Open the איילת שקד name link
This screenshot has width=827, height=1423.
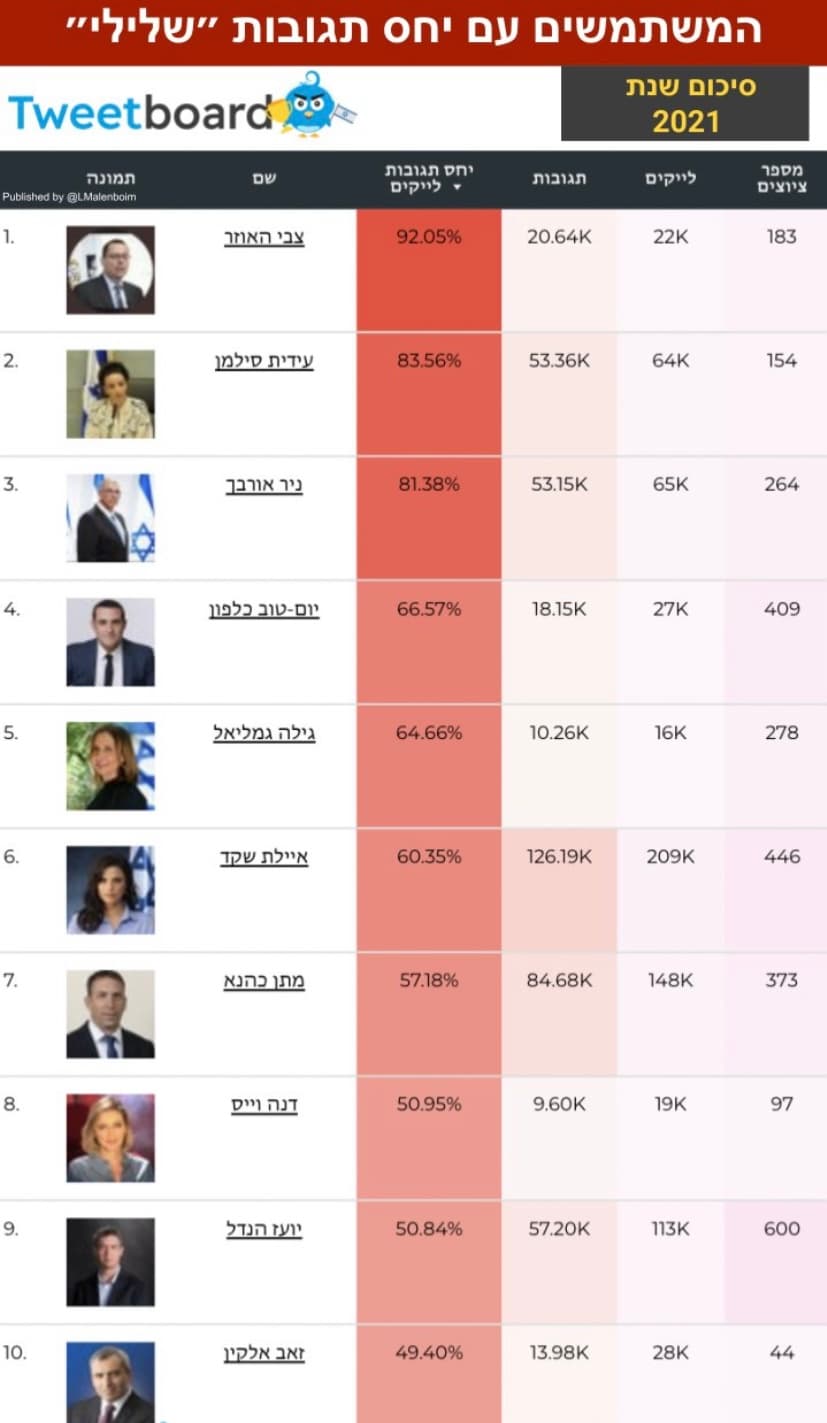pyautogui.click(x=264, y=857)
